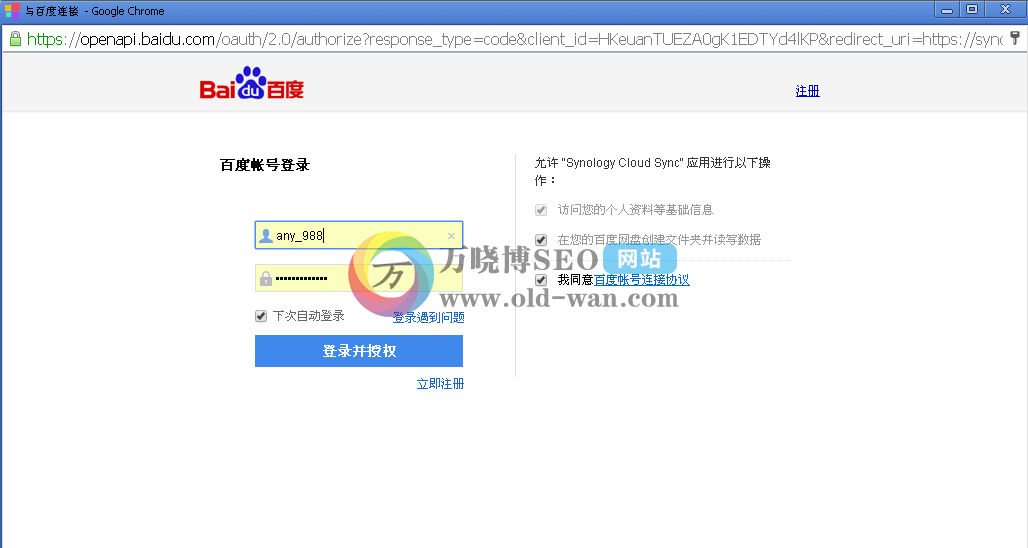Click the user icon in username field

pyautogui.click(x=266, y=236)
